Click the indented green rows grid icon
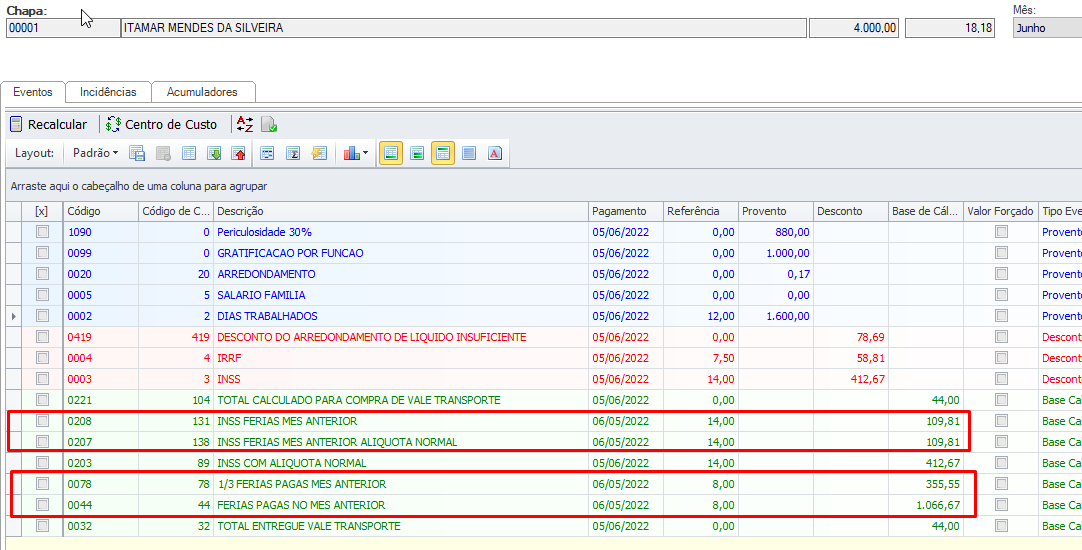Screen dimensions: 1082x550 click(417, 153)
